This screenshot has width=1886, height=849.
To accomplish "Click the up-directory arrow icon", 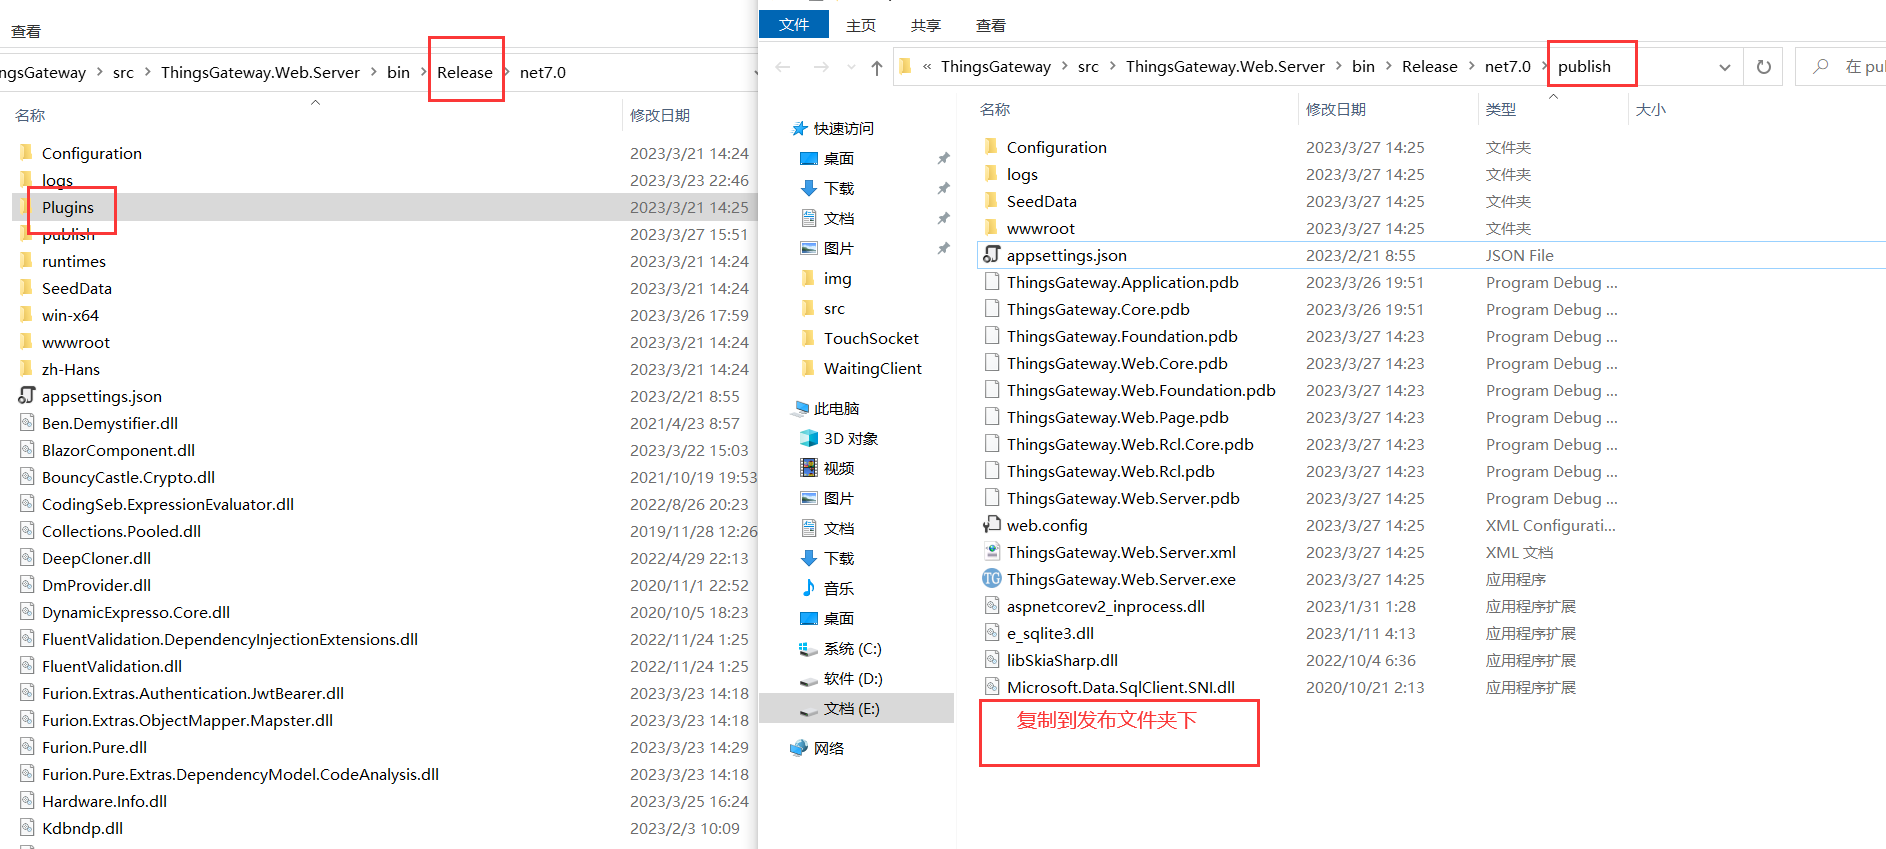I will (x=877, y=67).
